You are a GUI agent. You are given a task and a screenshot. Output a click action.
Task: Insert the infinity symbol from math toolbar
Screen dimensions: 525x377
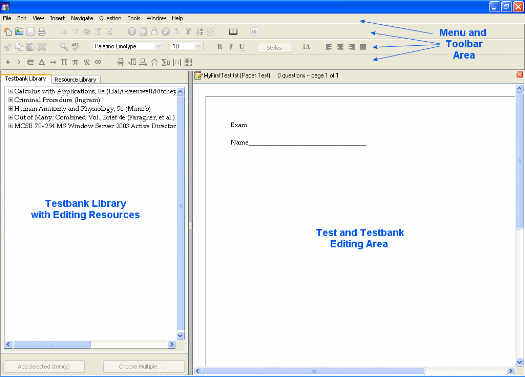click(98, 62)
